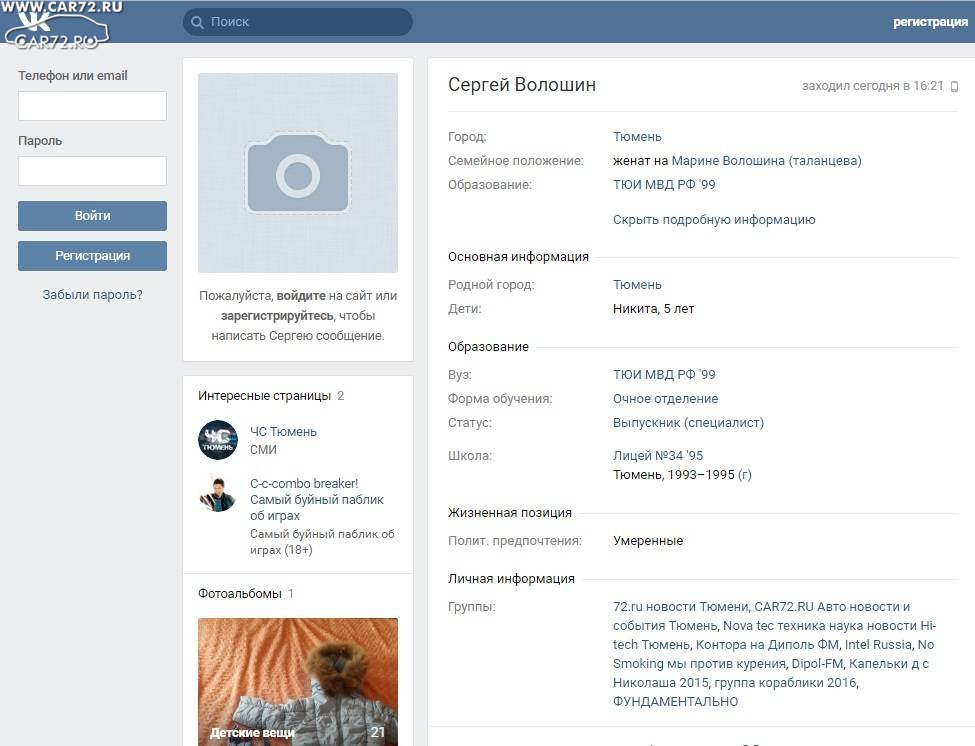
Task: Open the Забыли пароль? link
Action: coord(92,295)
